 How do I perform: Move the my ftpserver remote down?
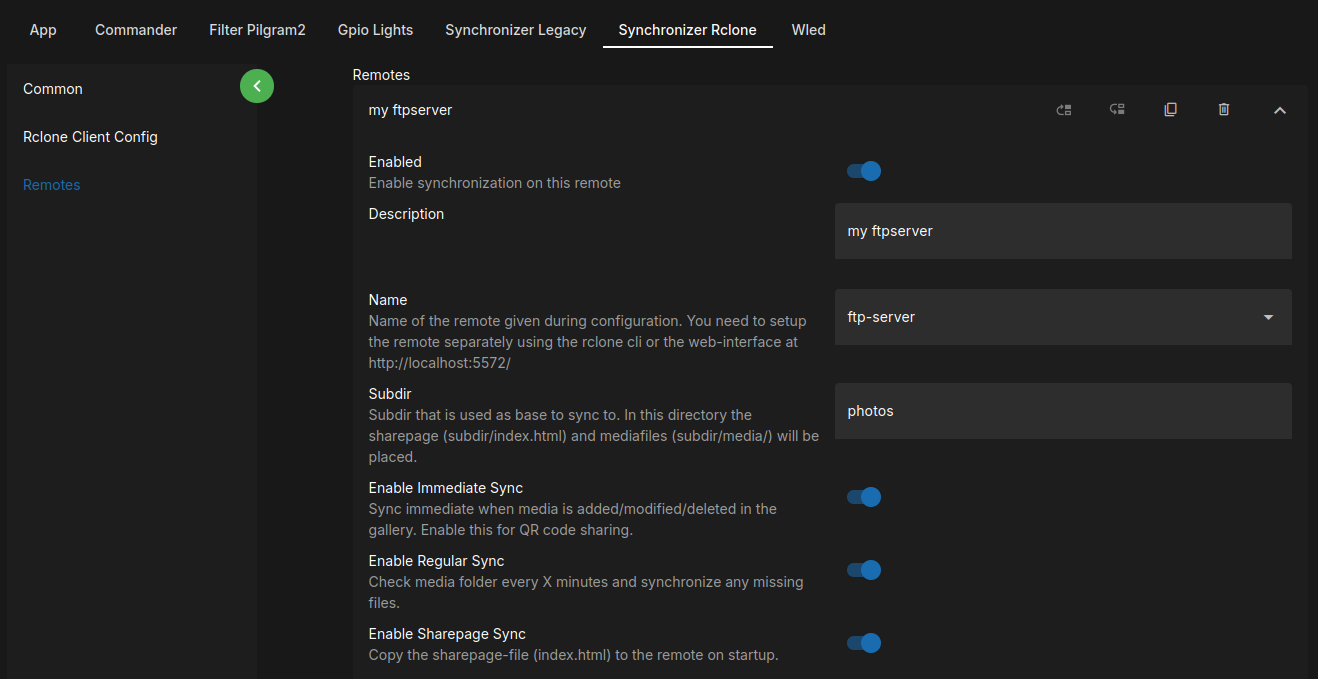tap(1117, 109)
